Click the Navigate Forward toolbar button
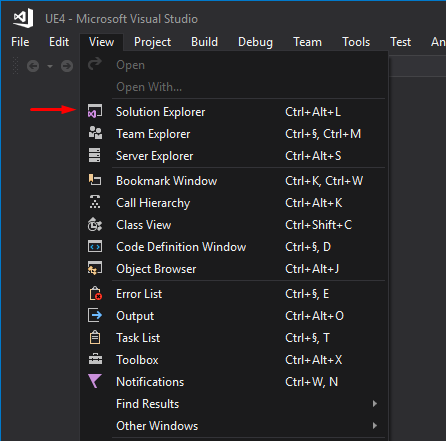The width and height of the screenshot is (446, 441). tap(67, 66)
